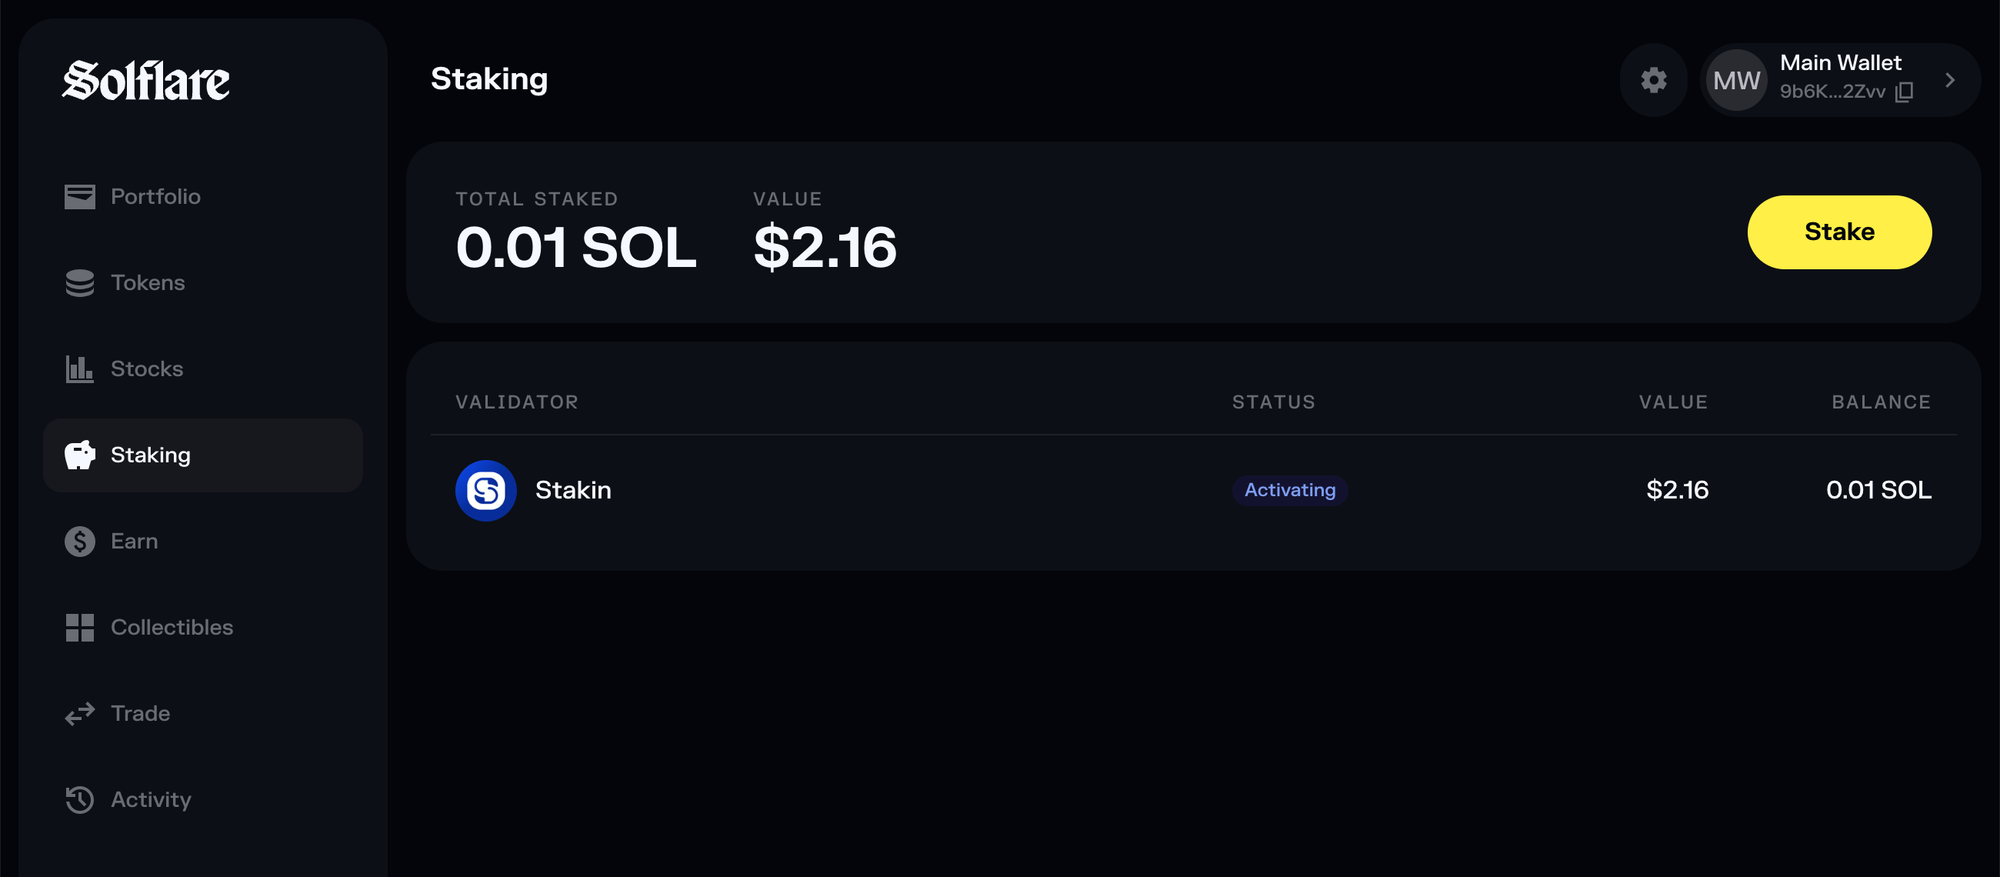Image resolution: width=2000 pixels, height=877 pixels.
Task: Expand the Main Wallet account chevron
Action: [x=1949, y=80]
